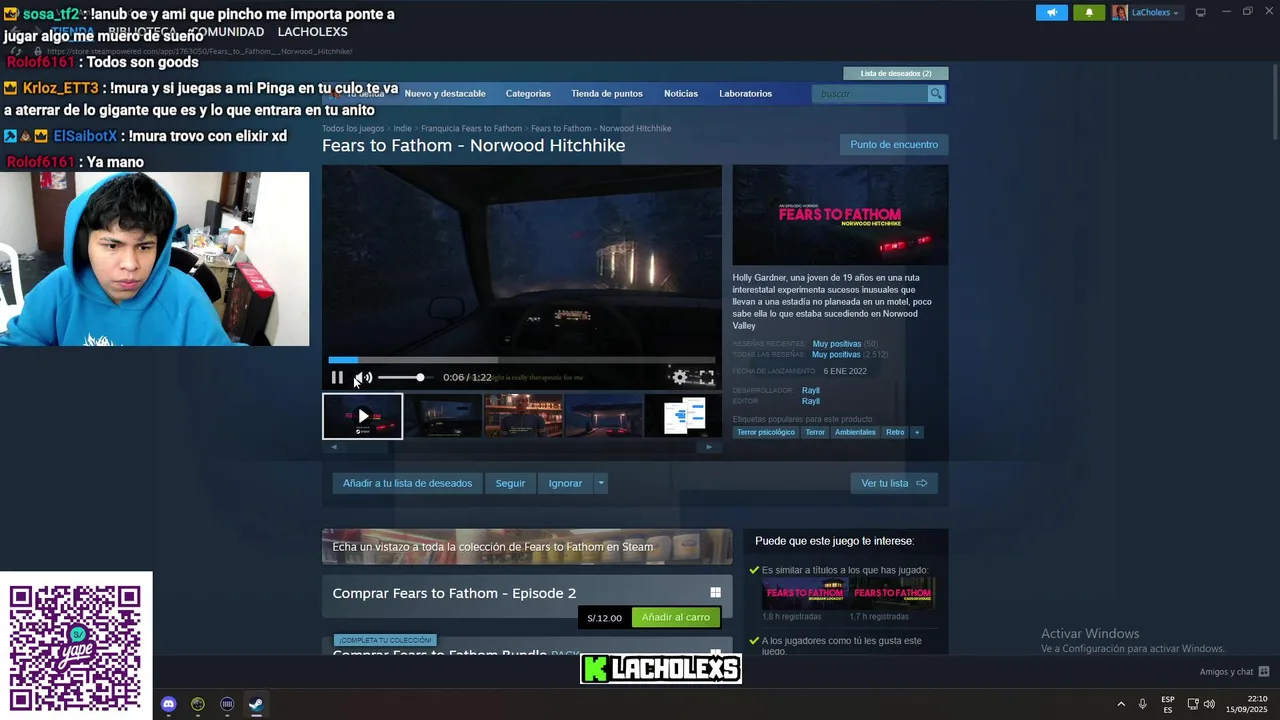Image resolution: width=1280 pixels, height=720 pixels.
Task: Click Franquicia Fears to Fathom breadcrumb
Action: click(x=471, y=128)
